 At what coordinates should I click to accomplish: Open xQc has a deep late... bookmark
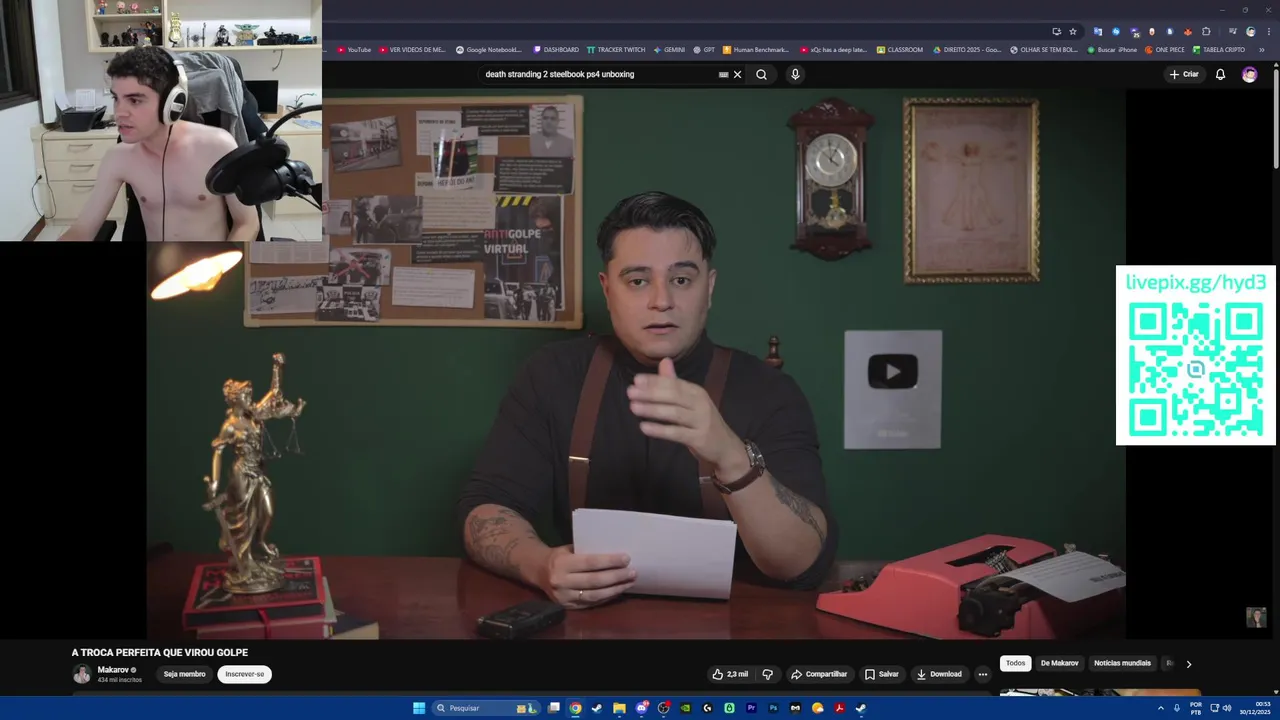(x=834, y=49)
